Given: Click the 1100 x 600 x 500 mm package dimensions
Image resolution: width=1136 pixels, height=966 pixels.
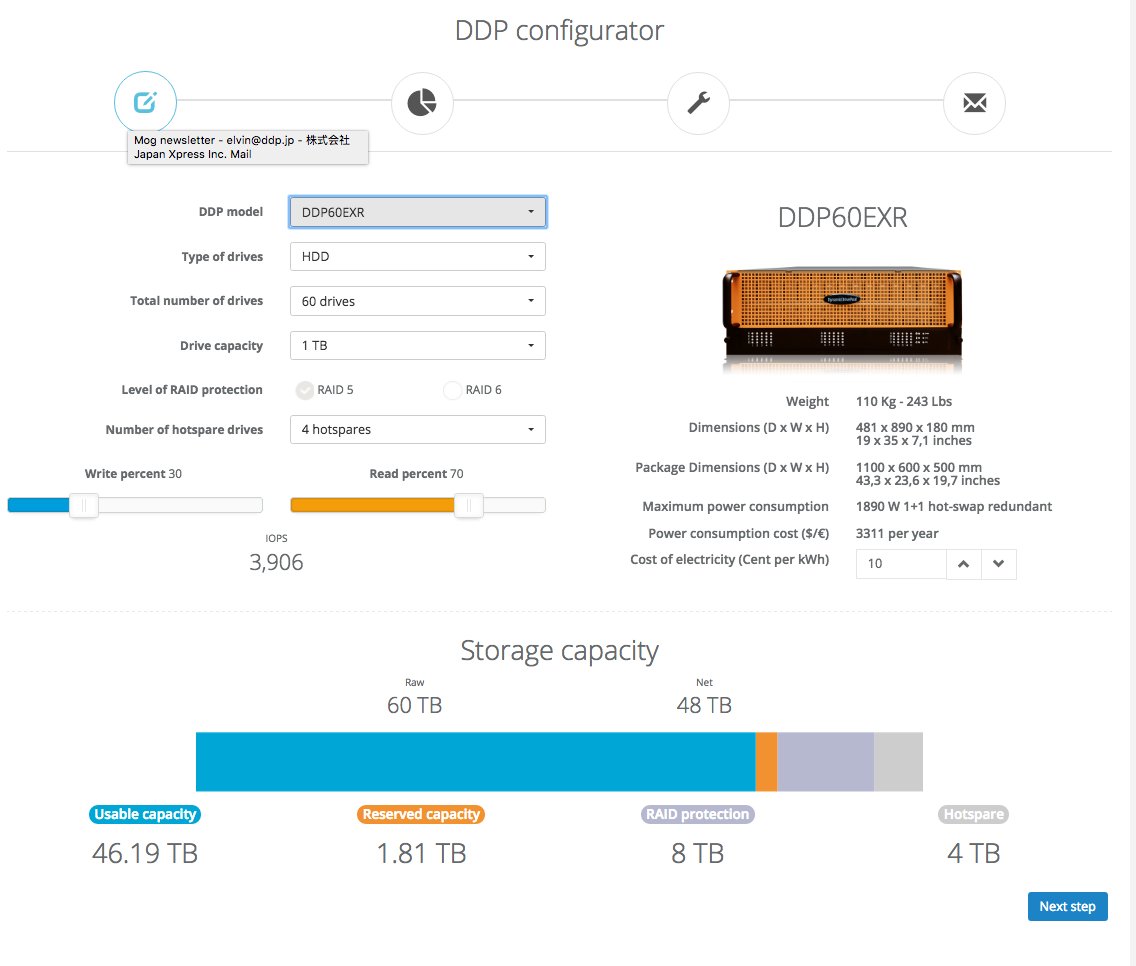Looking at the screenshot, I should (x=919, y=467).
